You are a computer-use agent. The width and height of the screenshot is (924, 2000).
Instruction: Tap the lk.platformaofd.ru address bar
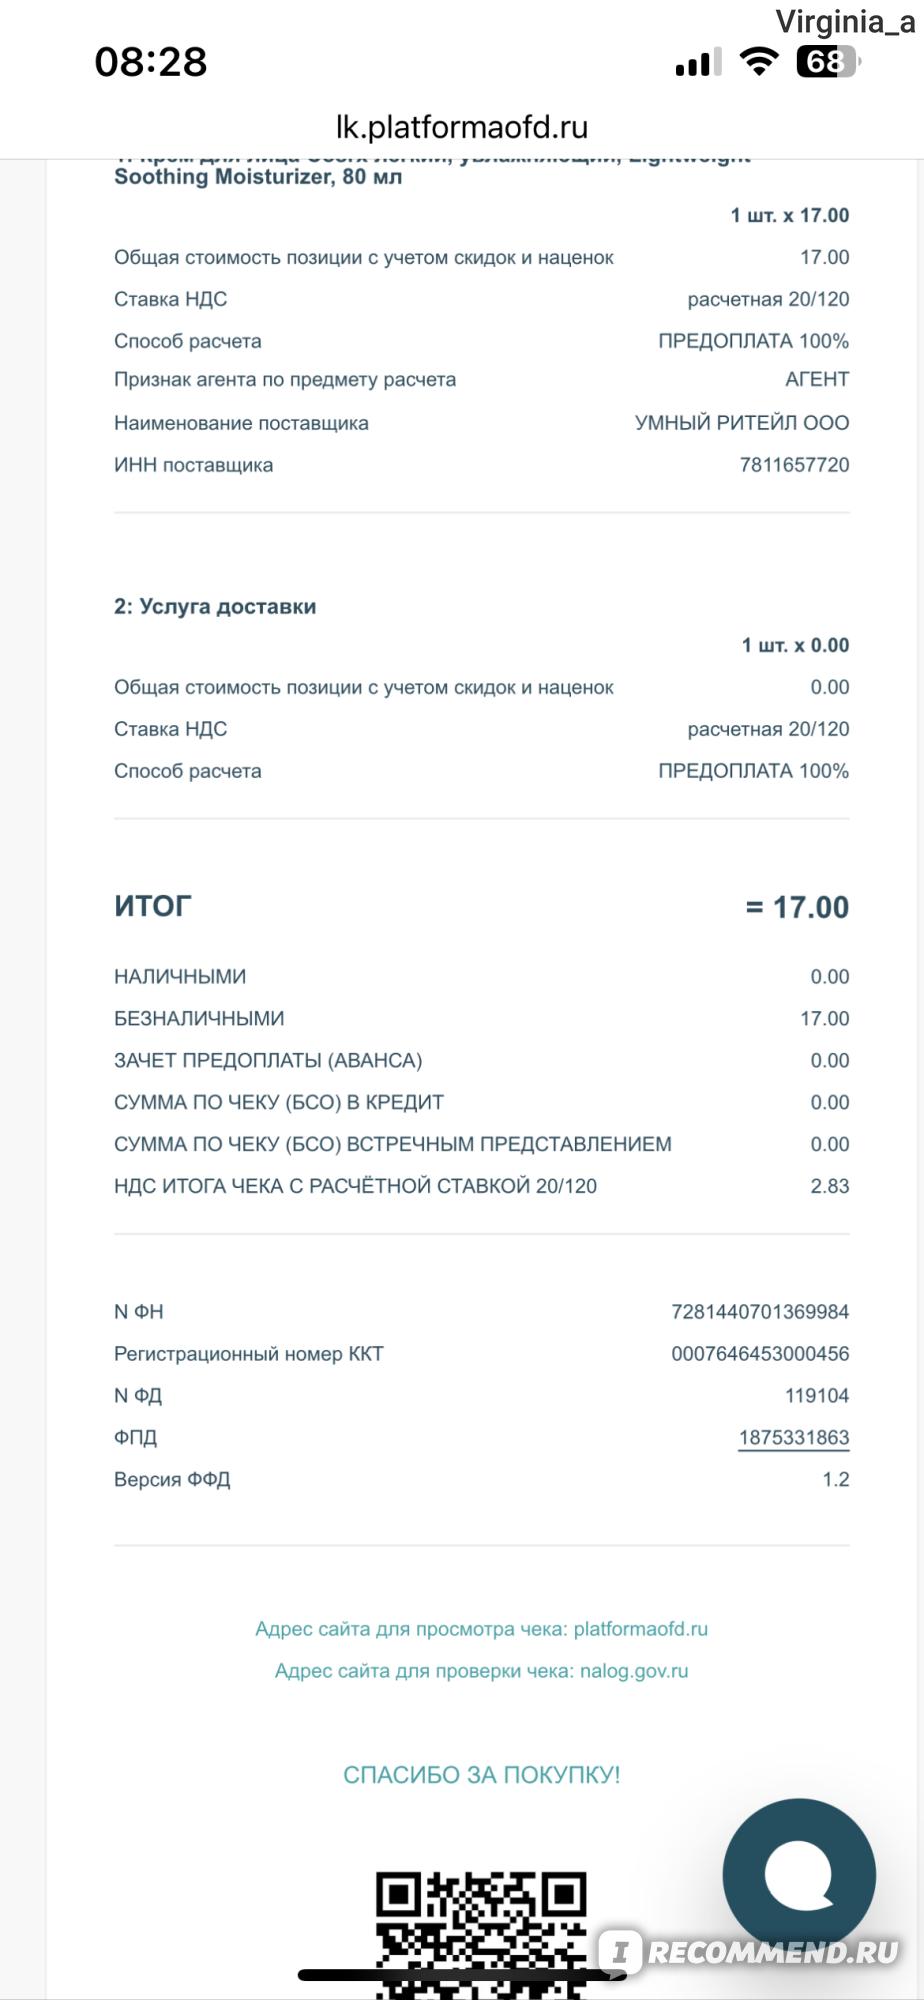coord(462,127)
